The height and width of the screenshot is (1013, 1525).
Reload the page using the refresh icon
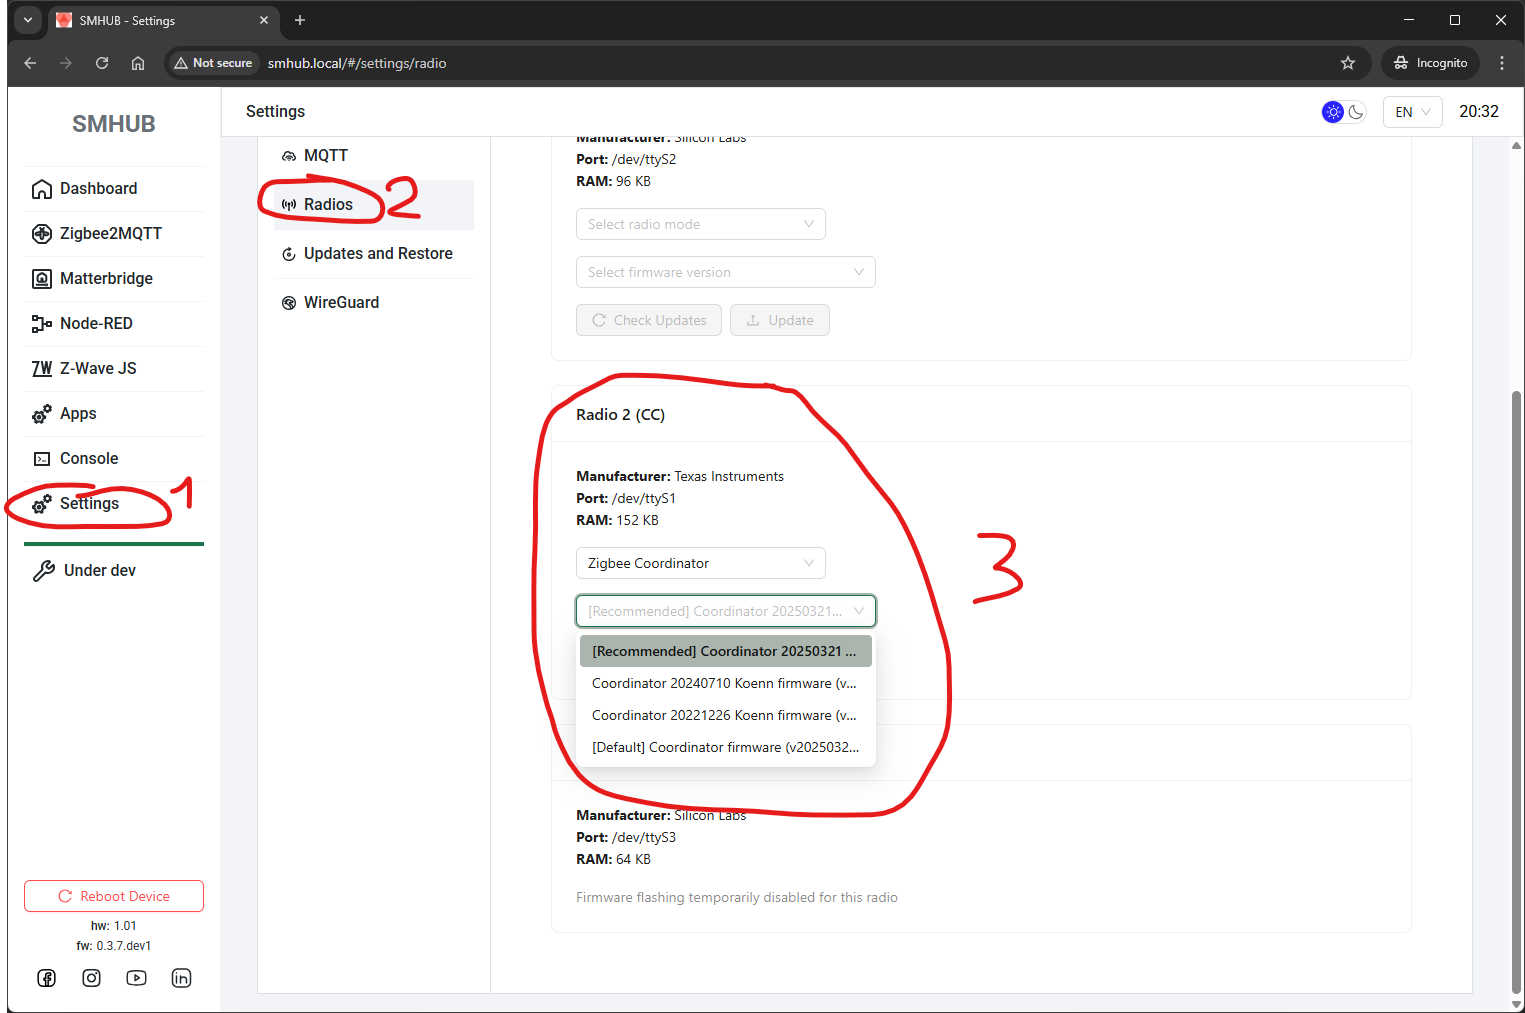[102, 63]
